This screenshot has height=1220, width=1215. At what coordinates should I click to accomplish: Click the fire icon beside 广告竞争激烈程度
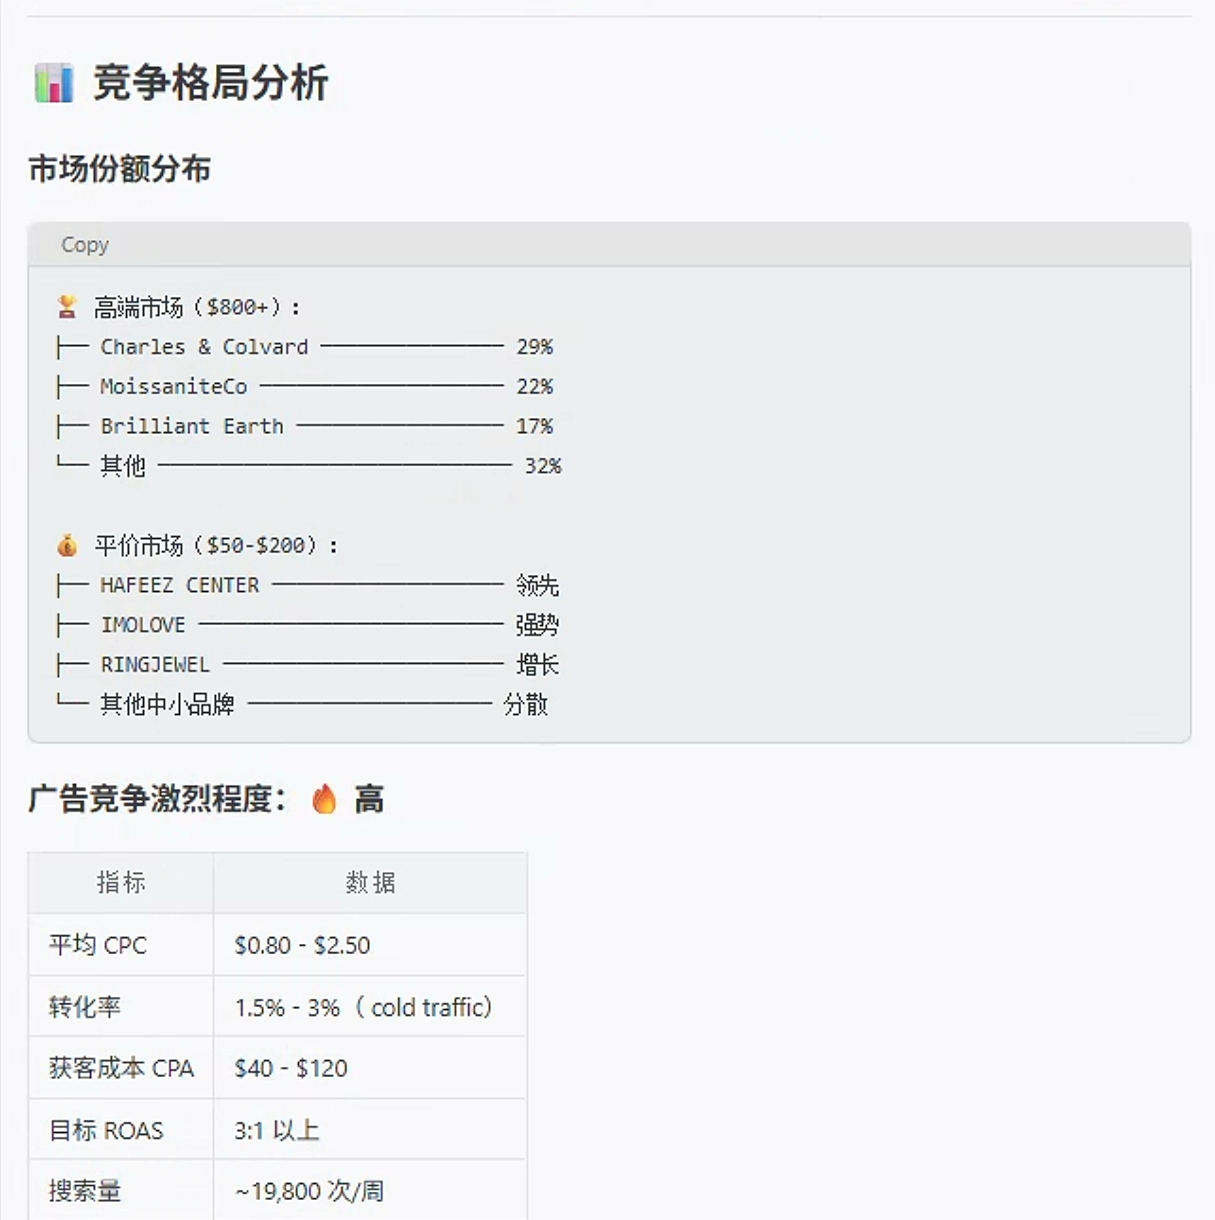(324, 799)
